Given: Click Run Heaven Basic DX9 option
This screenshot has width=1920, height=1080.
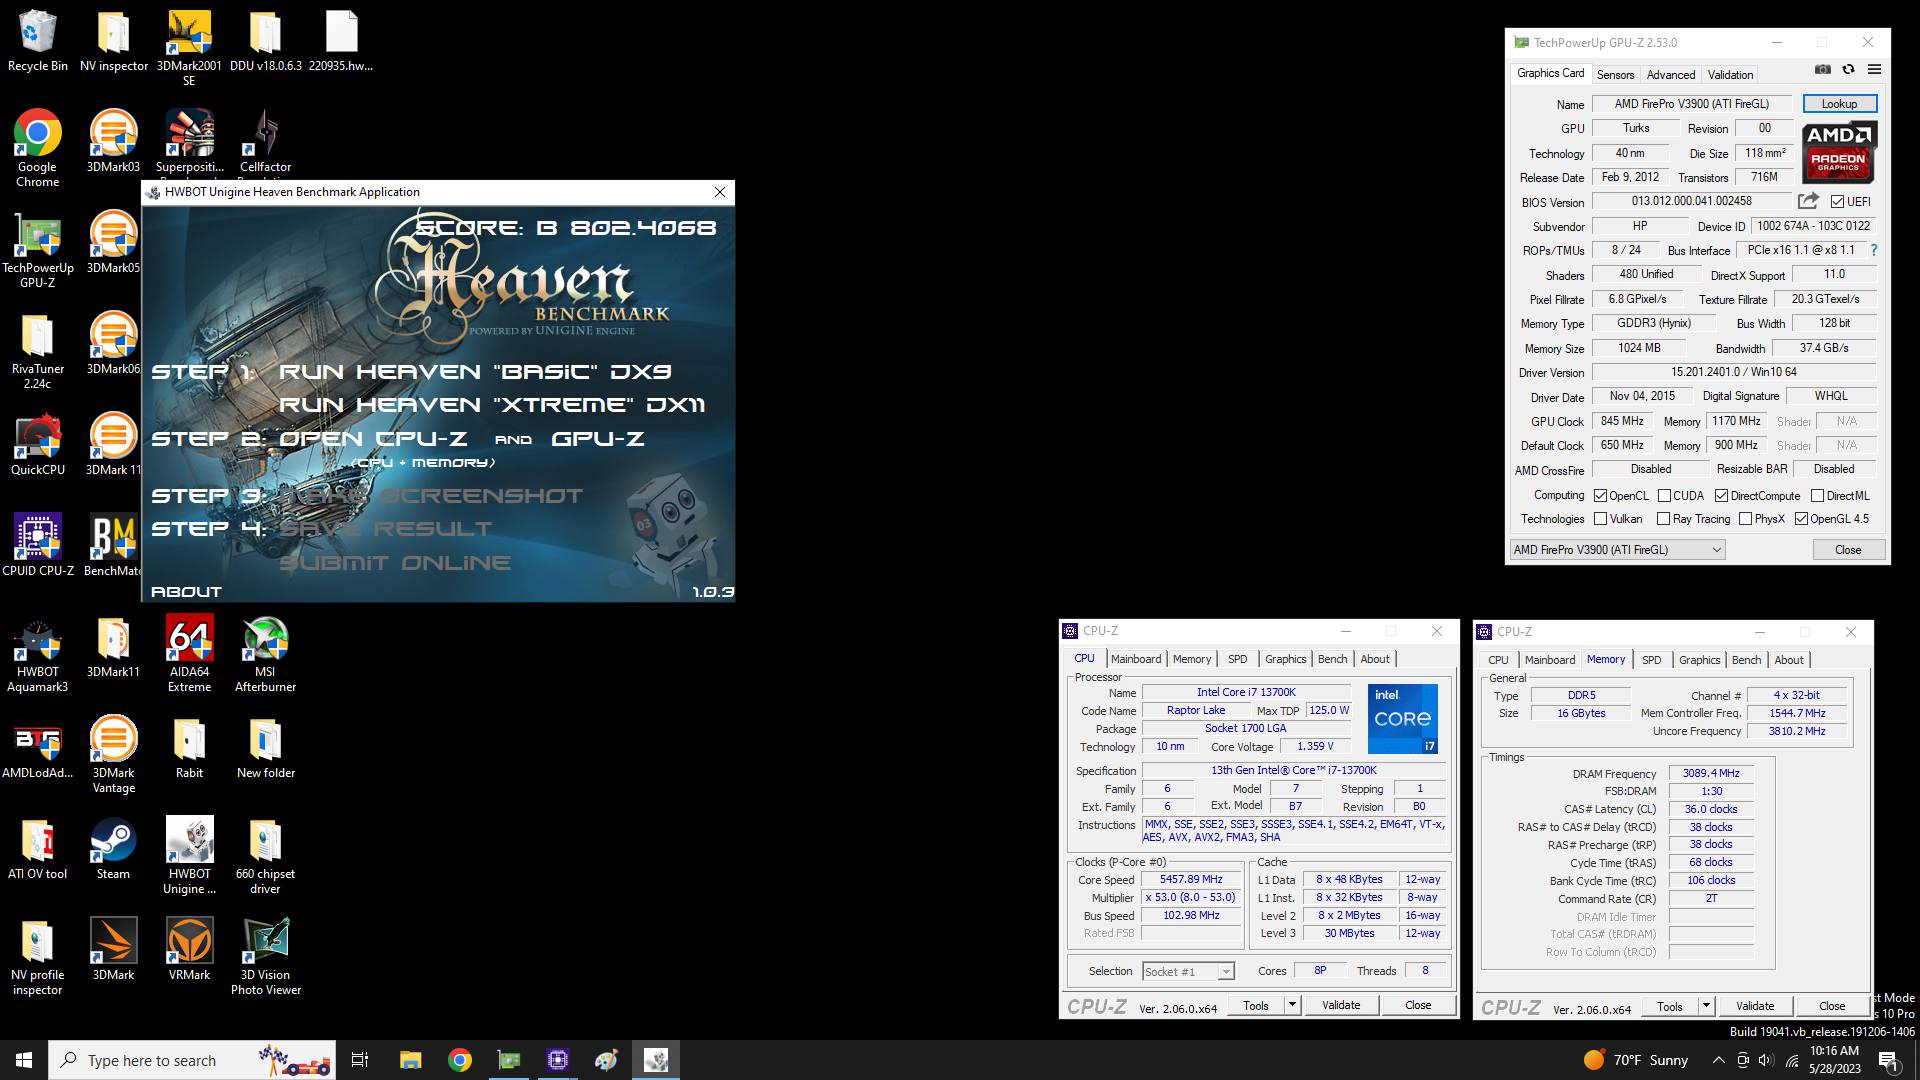Looking at the screenshot, I should coord(475,372).
